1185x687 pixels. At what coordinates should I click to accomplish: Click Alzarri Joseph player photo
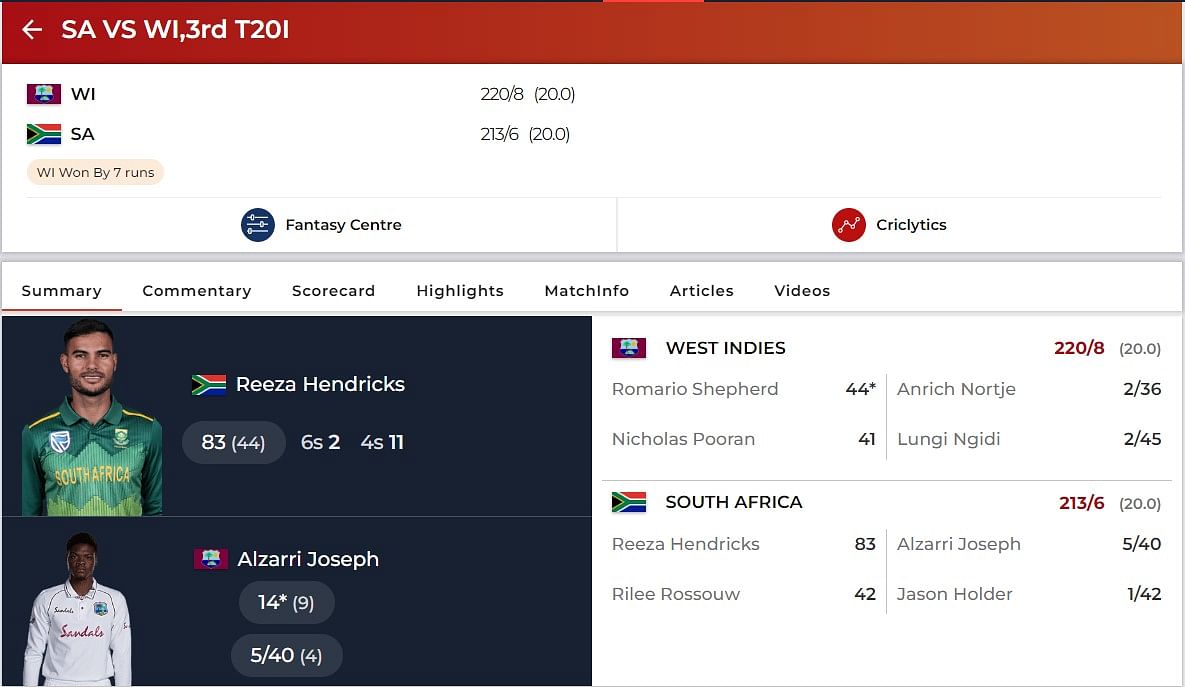coord(78,610)
